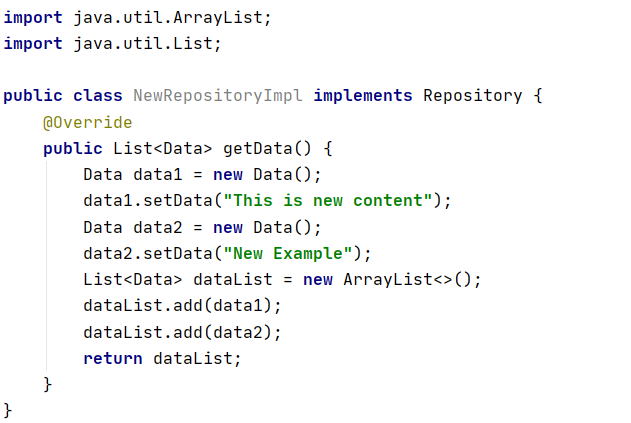Click the class's final closing brace
631x423 pixels.
point(8,409)
